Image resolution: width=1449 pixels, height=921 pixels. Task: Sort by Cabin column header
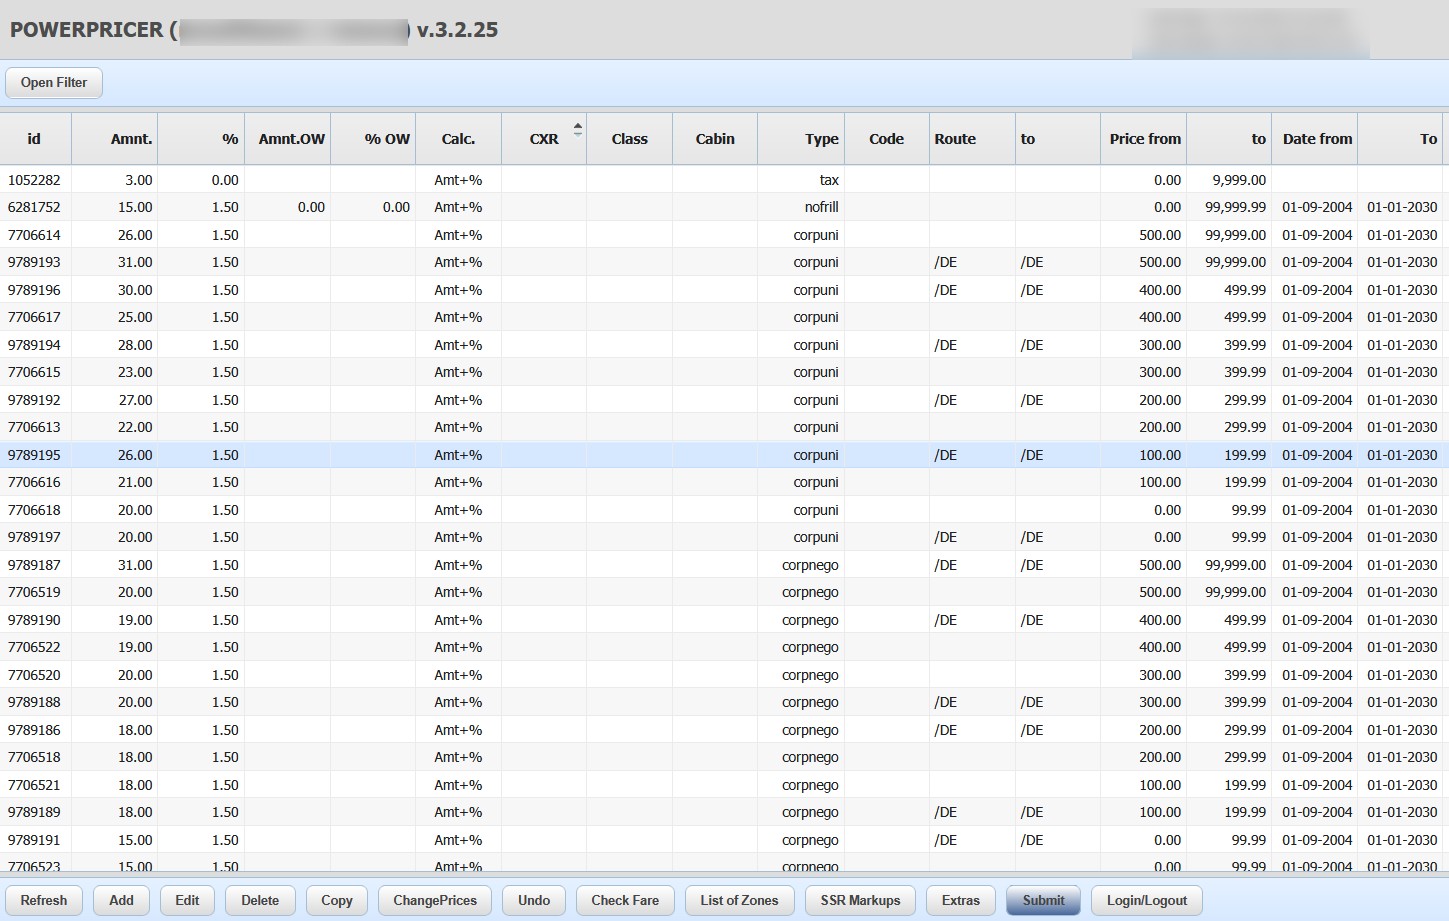715,139
